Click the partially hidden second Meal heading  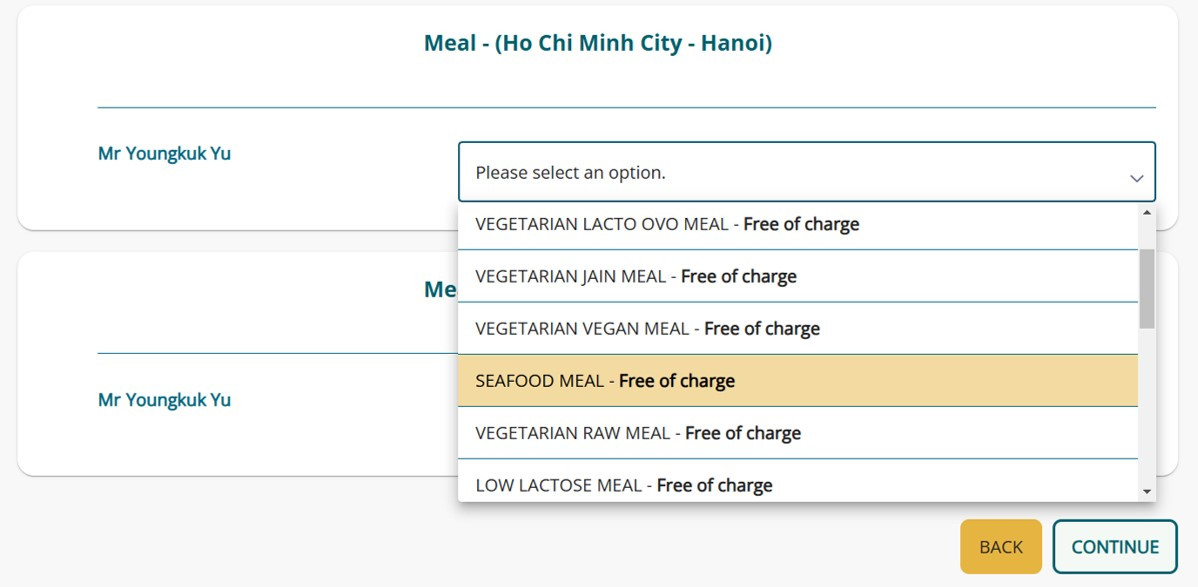click(x=440, y=289)
